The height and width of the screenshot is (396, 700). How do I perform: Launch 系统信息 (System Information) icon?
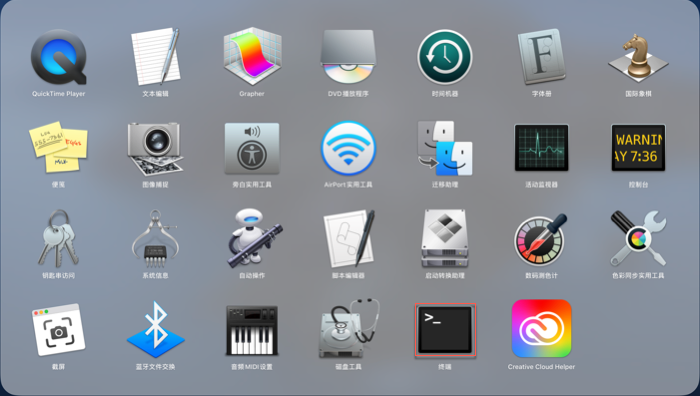click(155, 239)
